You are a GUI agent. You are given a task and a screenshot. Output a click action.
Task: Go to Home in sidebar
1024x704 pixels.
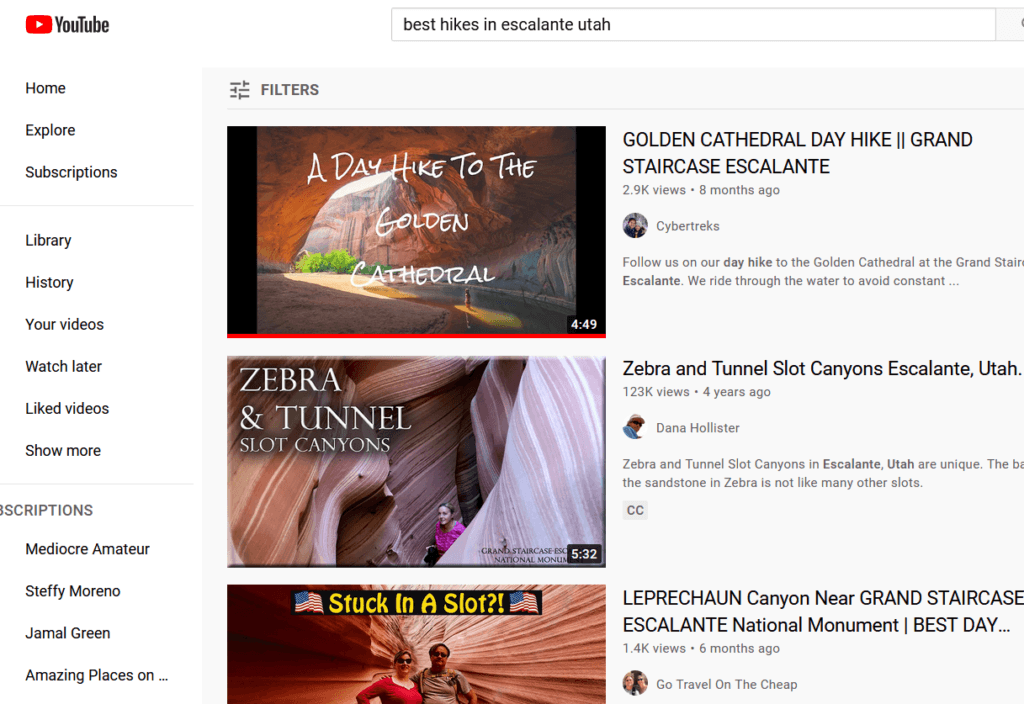click(x=46, y=88)
